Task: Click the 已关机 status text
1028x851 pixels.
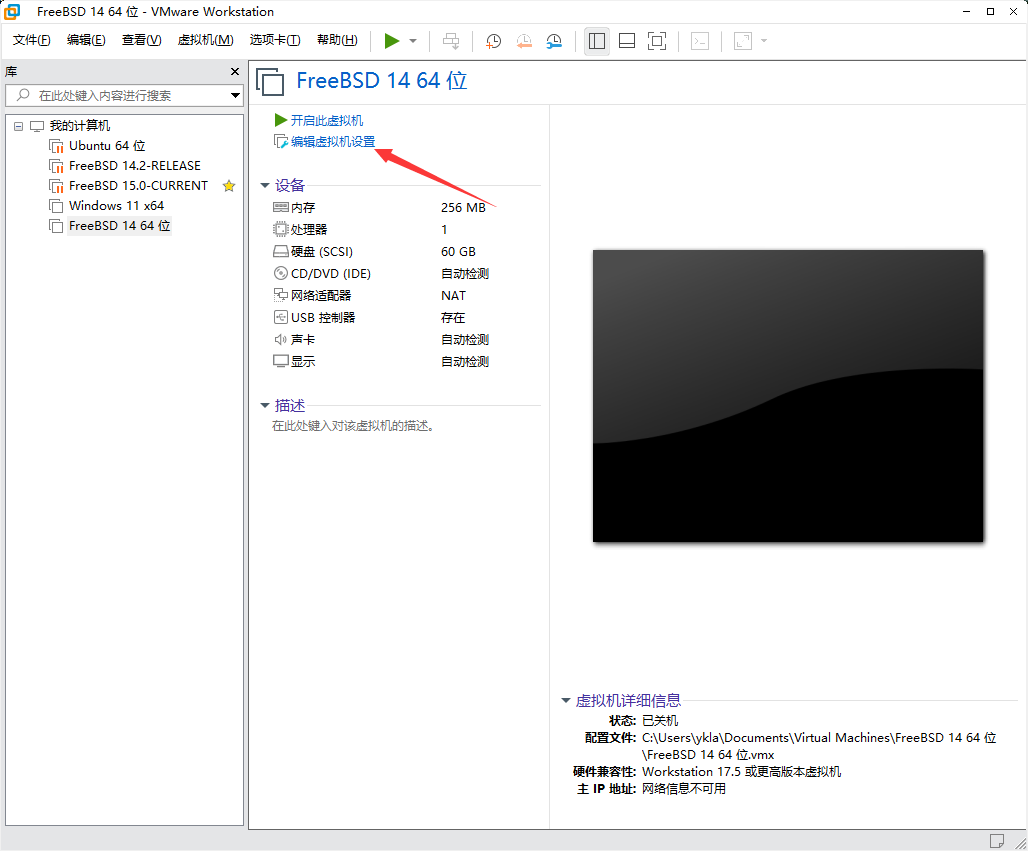Action: [660, 721]
